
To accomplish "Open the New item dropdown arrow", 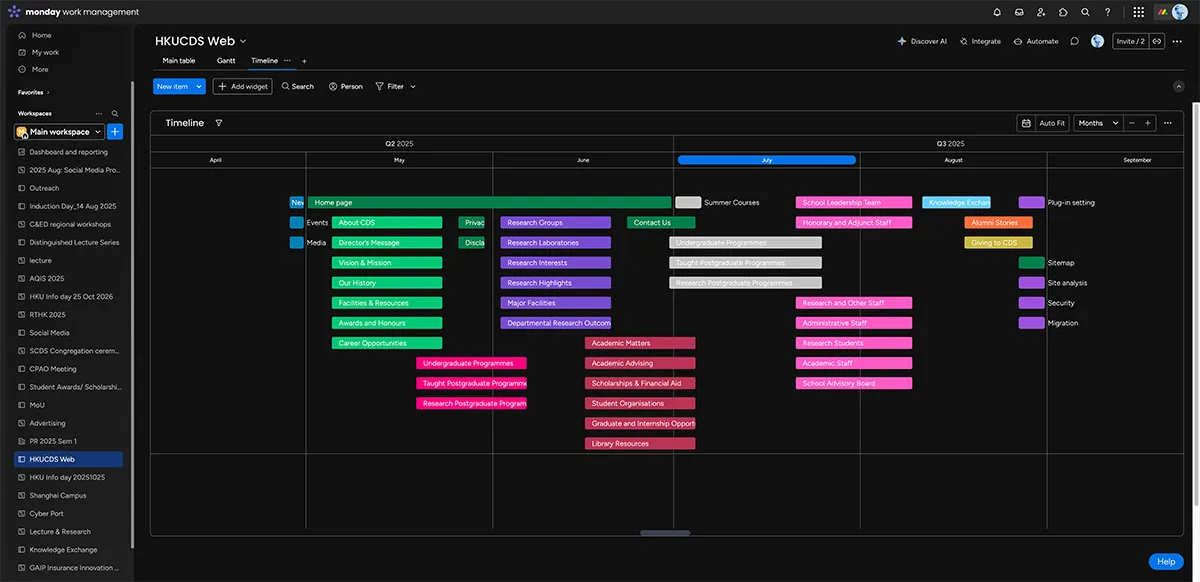I will coord(199,87).
